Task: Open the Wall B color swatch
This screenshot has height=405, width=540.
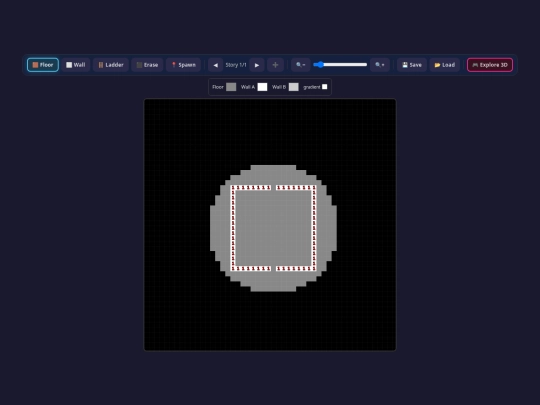Action: (293, 87)
